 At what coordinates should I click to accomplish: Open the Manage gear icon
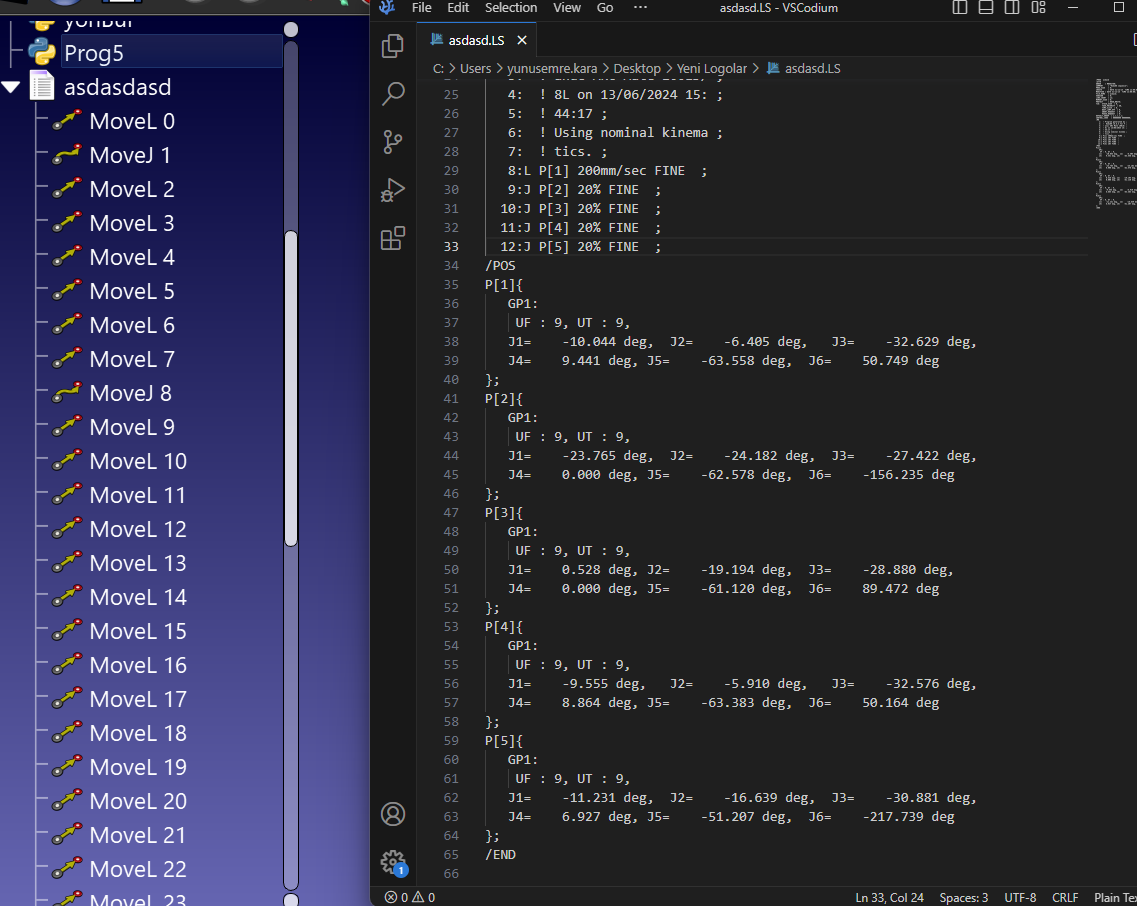click(x=393, y=861)
